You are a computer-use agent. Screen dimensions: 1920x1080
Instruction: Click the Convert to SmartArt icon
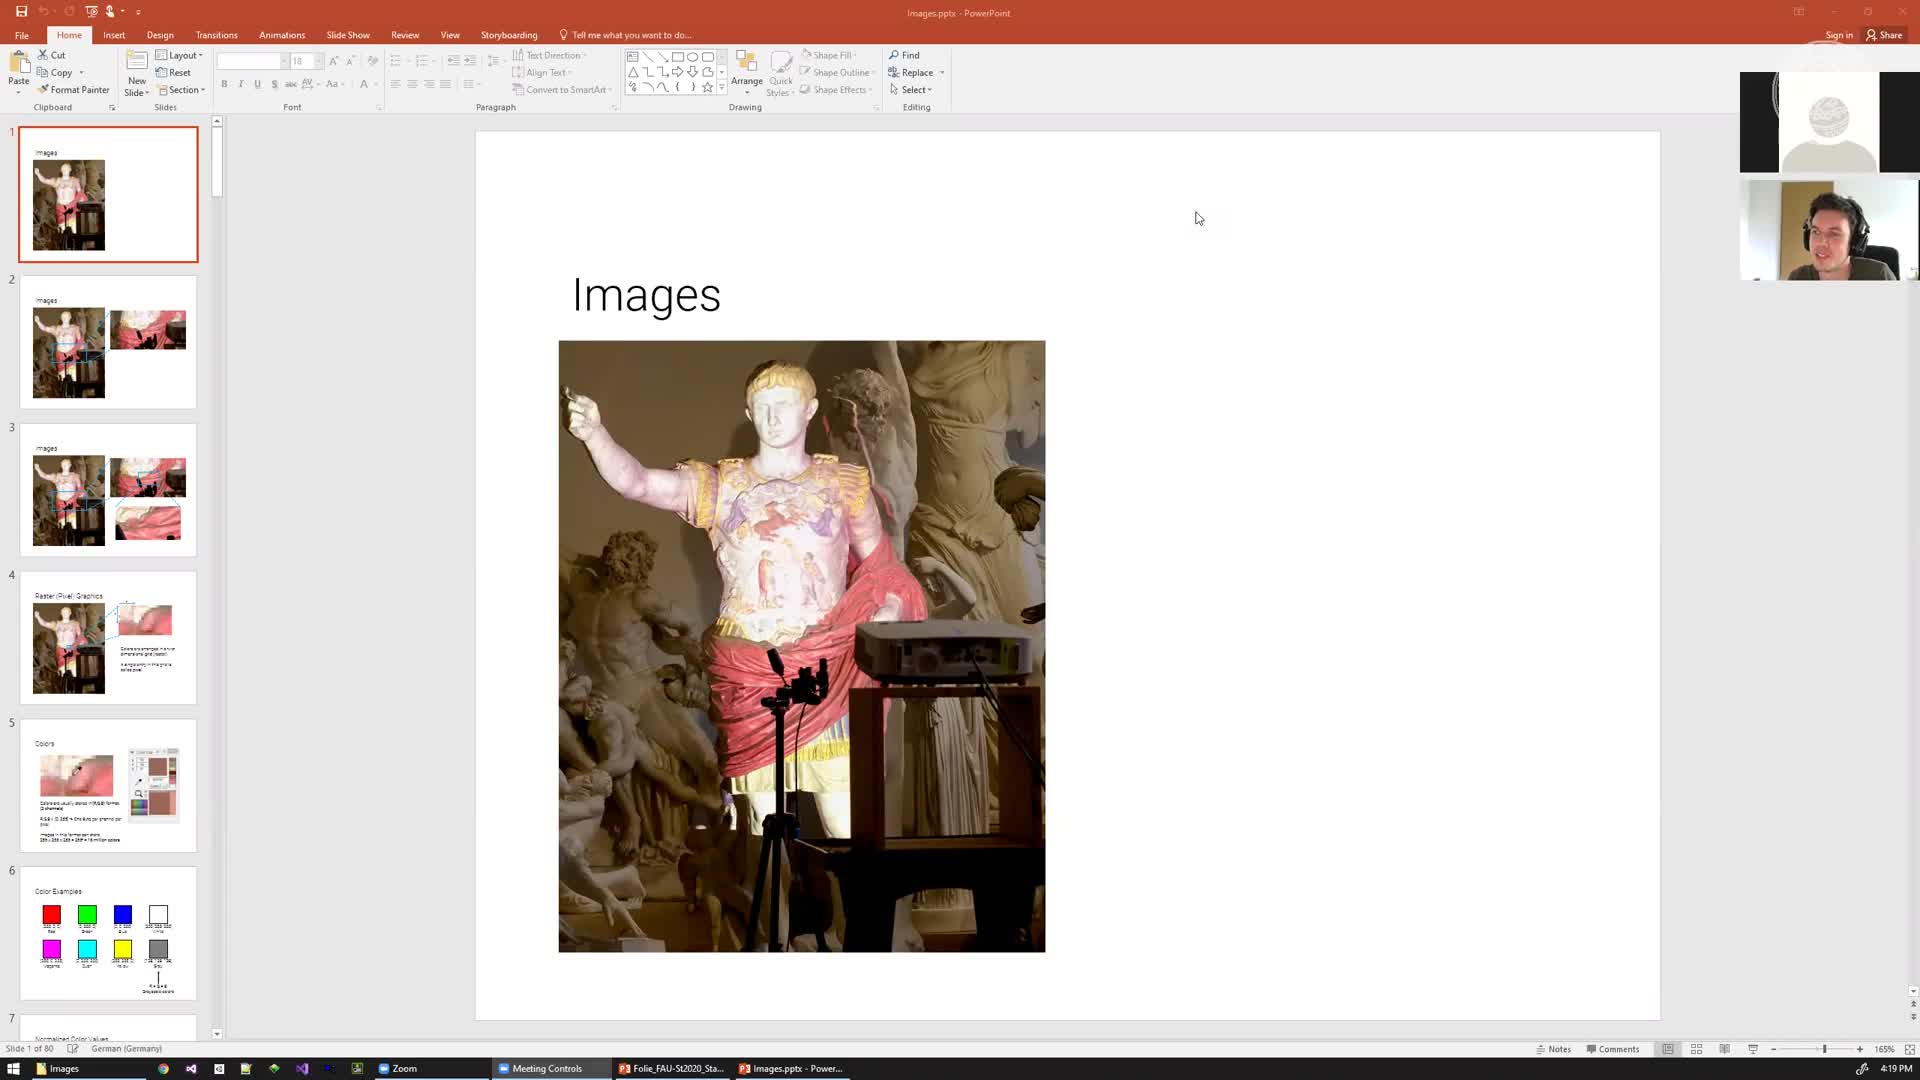(x=521, y=89)
